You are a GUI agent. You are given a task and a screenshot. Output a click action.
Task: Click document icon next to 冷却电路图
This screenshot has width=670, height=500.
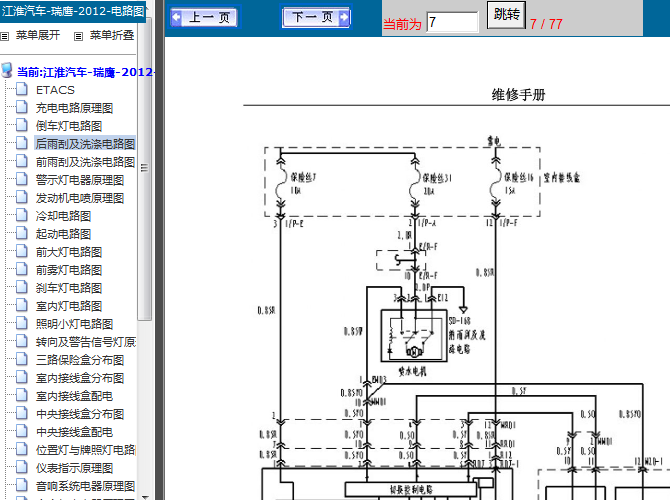point(22,215)
